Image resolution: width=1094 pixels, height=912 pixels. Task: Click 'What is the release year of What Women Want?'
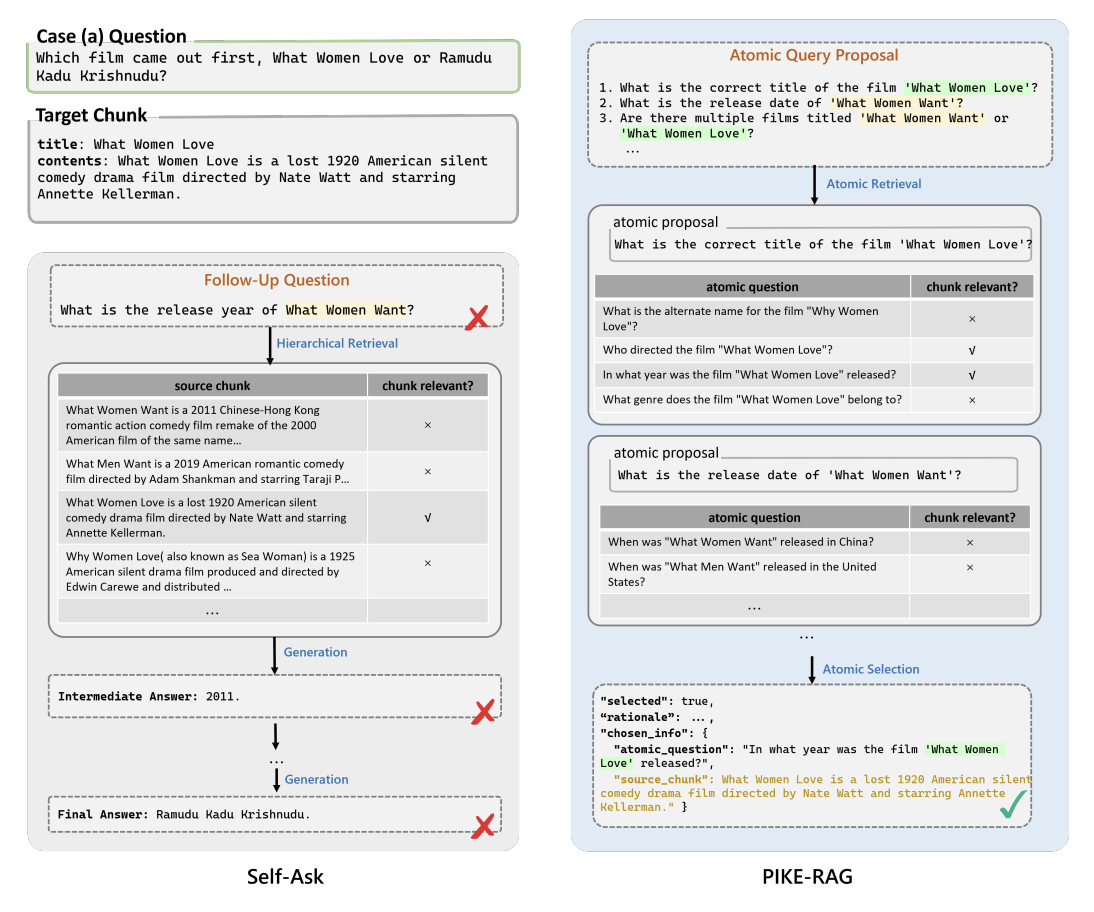[x=237, y=310]
